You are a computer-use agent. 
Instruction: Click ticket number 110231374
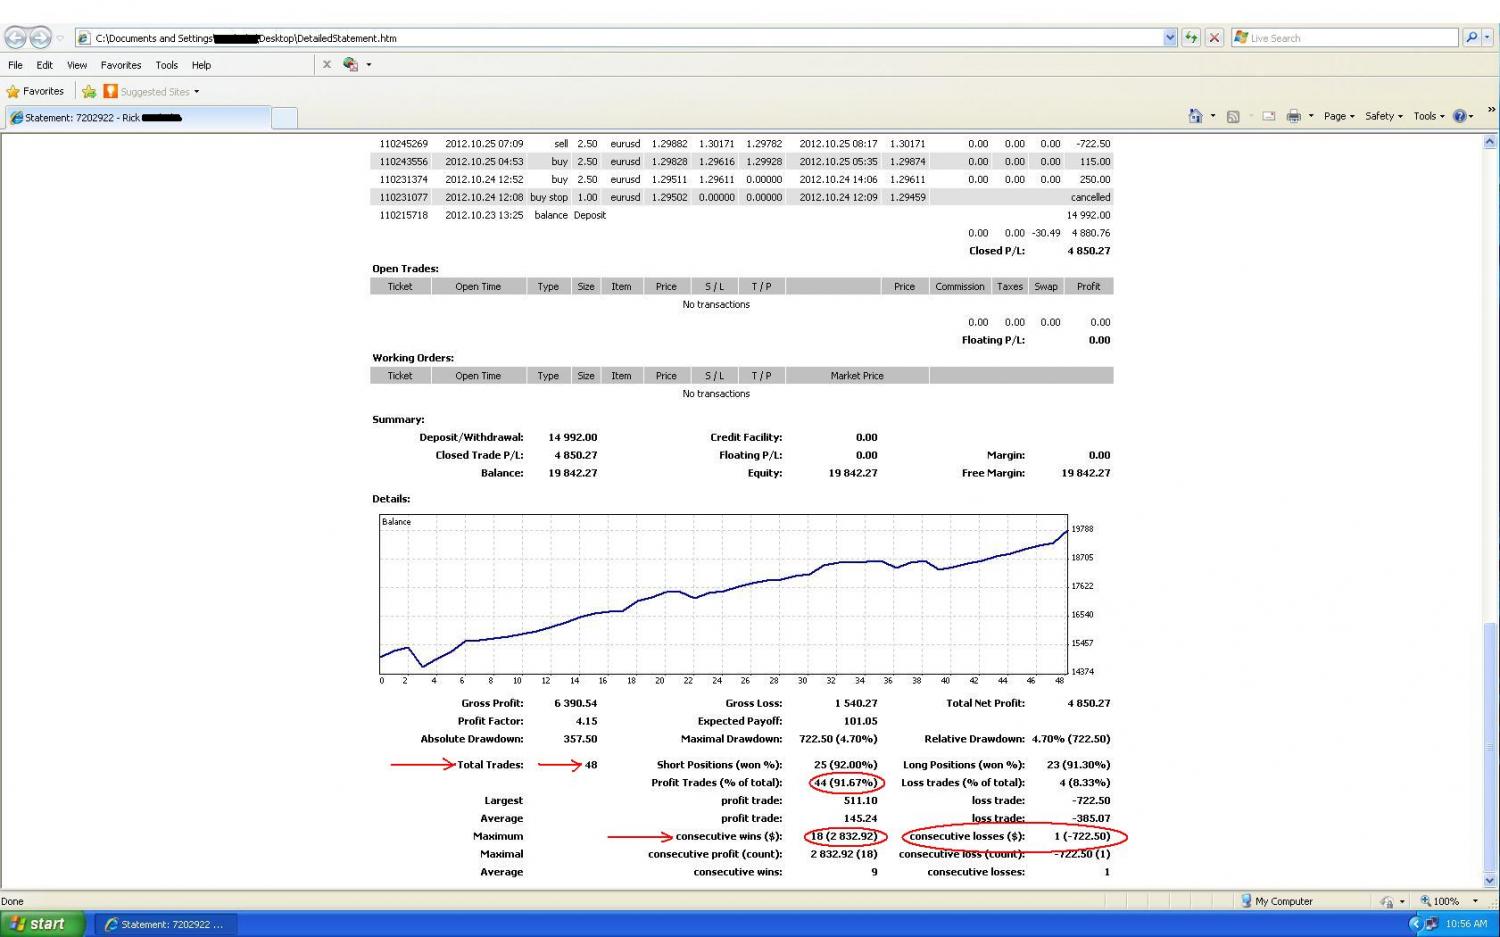coord(403,180)
